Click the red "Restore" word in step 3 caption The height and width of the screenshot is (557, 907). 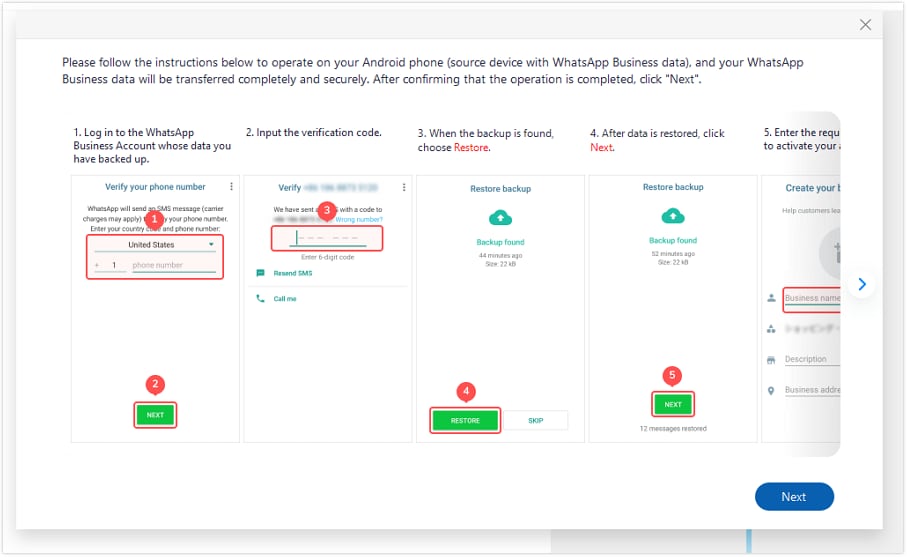[471, 147]
